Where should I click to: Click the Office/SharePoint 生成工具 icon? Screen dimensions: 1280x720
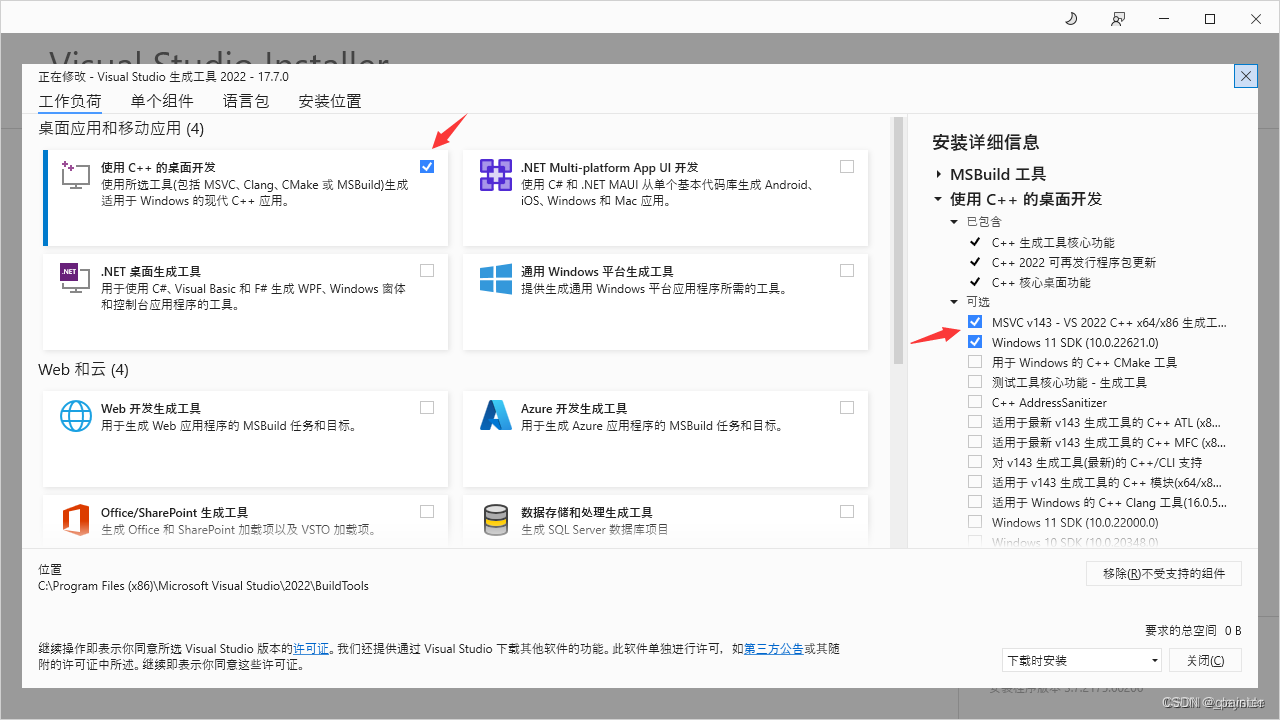click(x=76, y=520)
